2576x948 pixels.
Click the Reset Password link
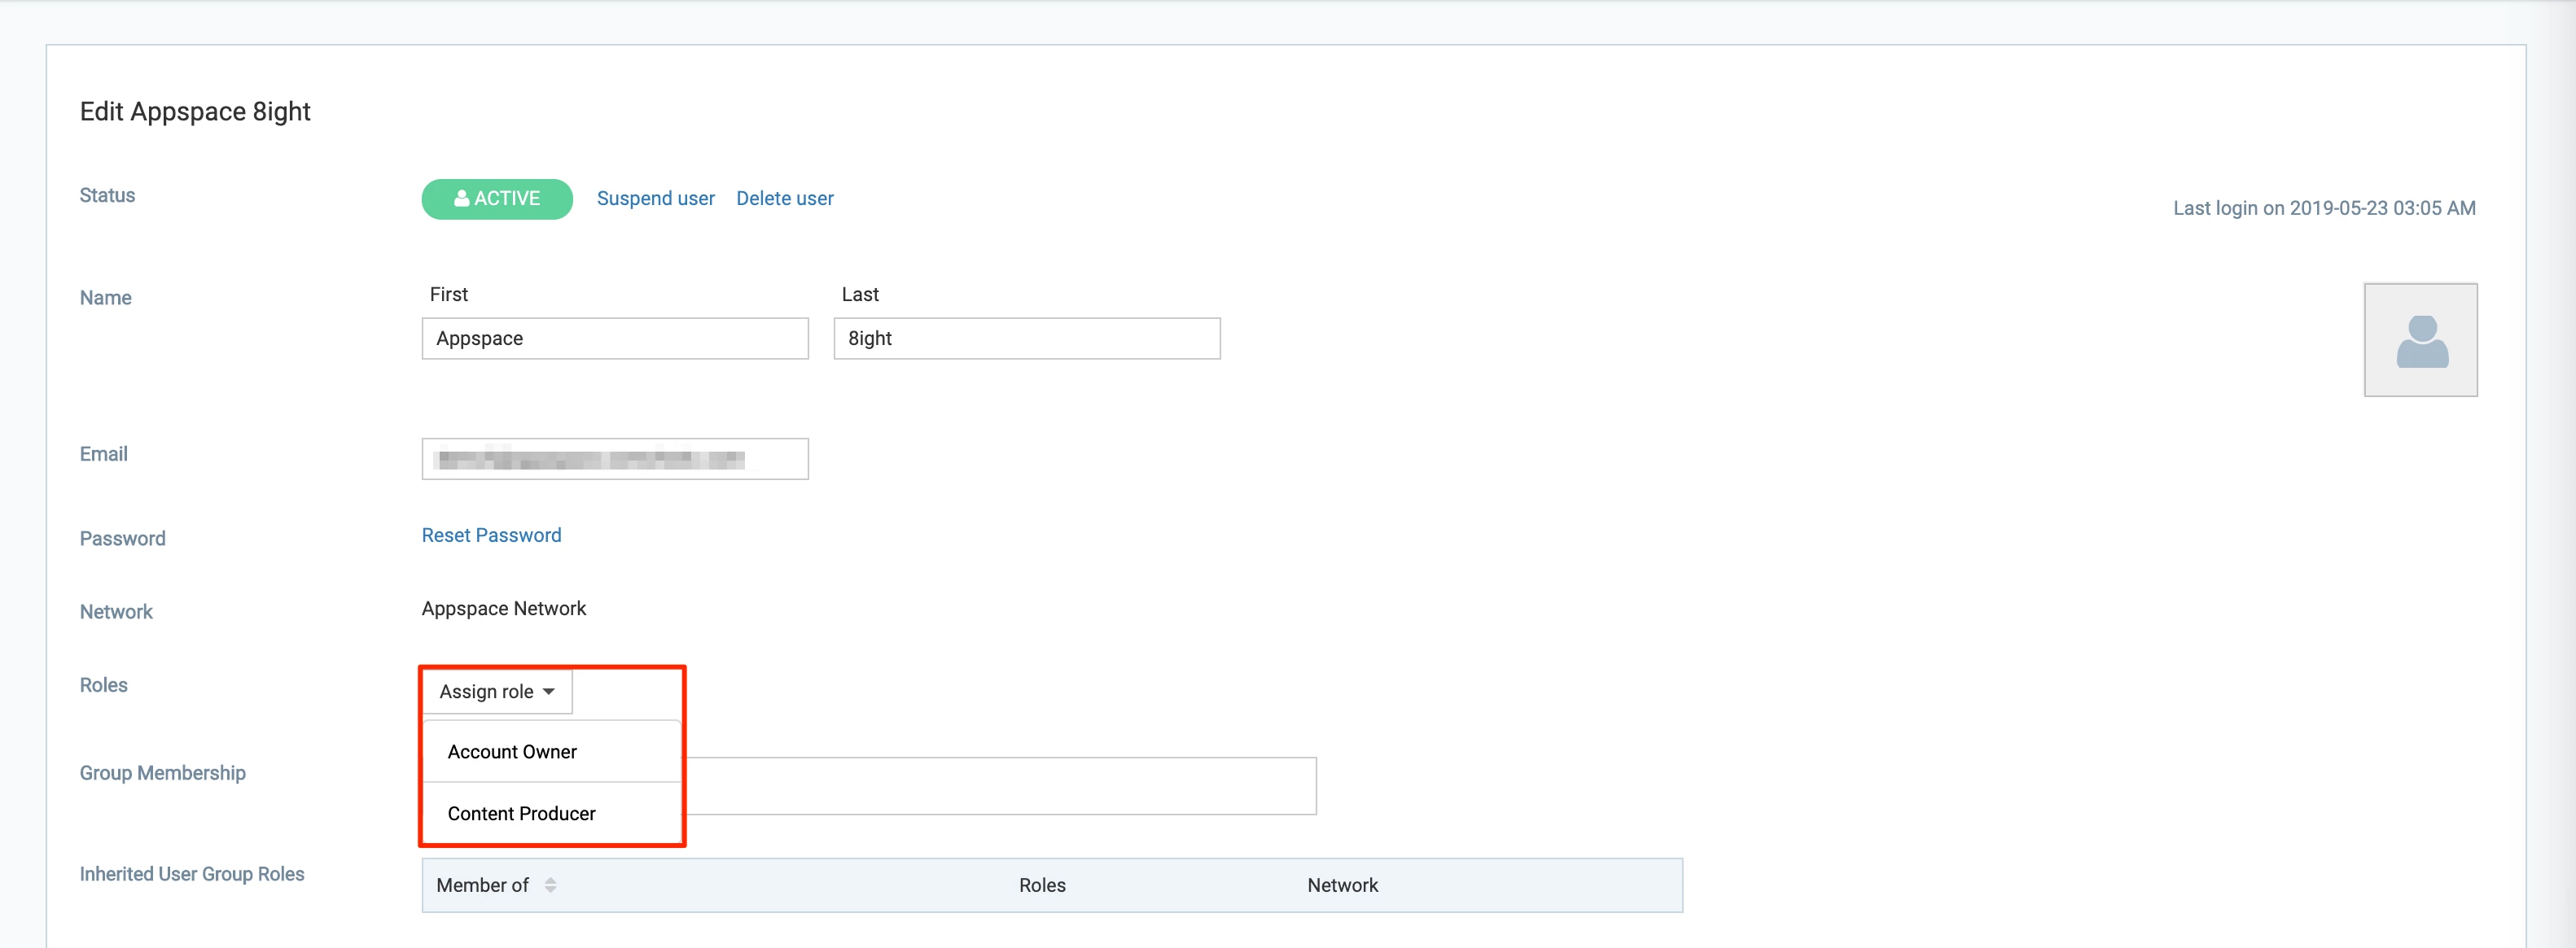[491, 535]
